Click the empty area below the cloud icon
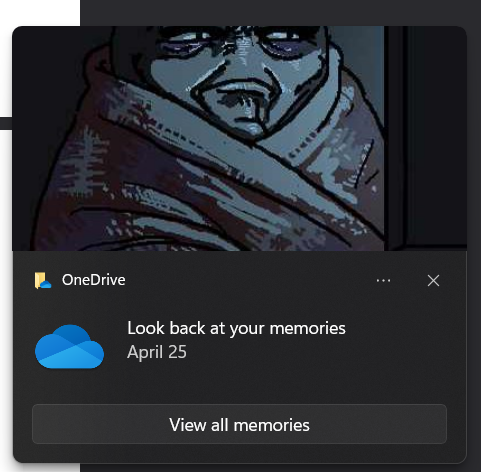 pos(69,386)
